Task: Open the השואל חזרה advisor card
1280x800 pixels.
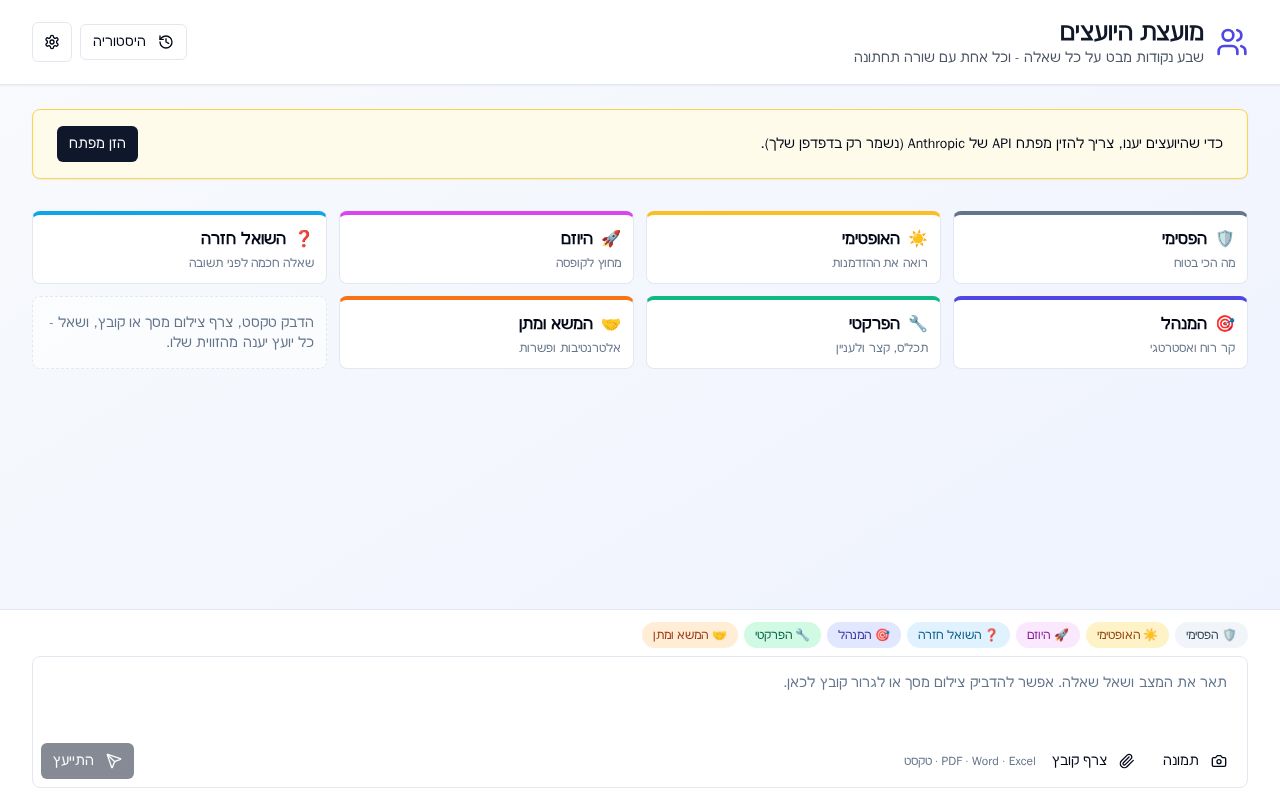Action: pyautogui.click(x=179, y=248)
